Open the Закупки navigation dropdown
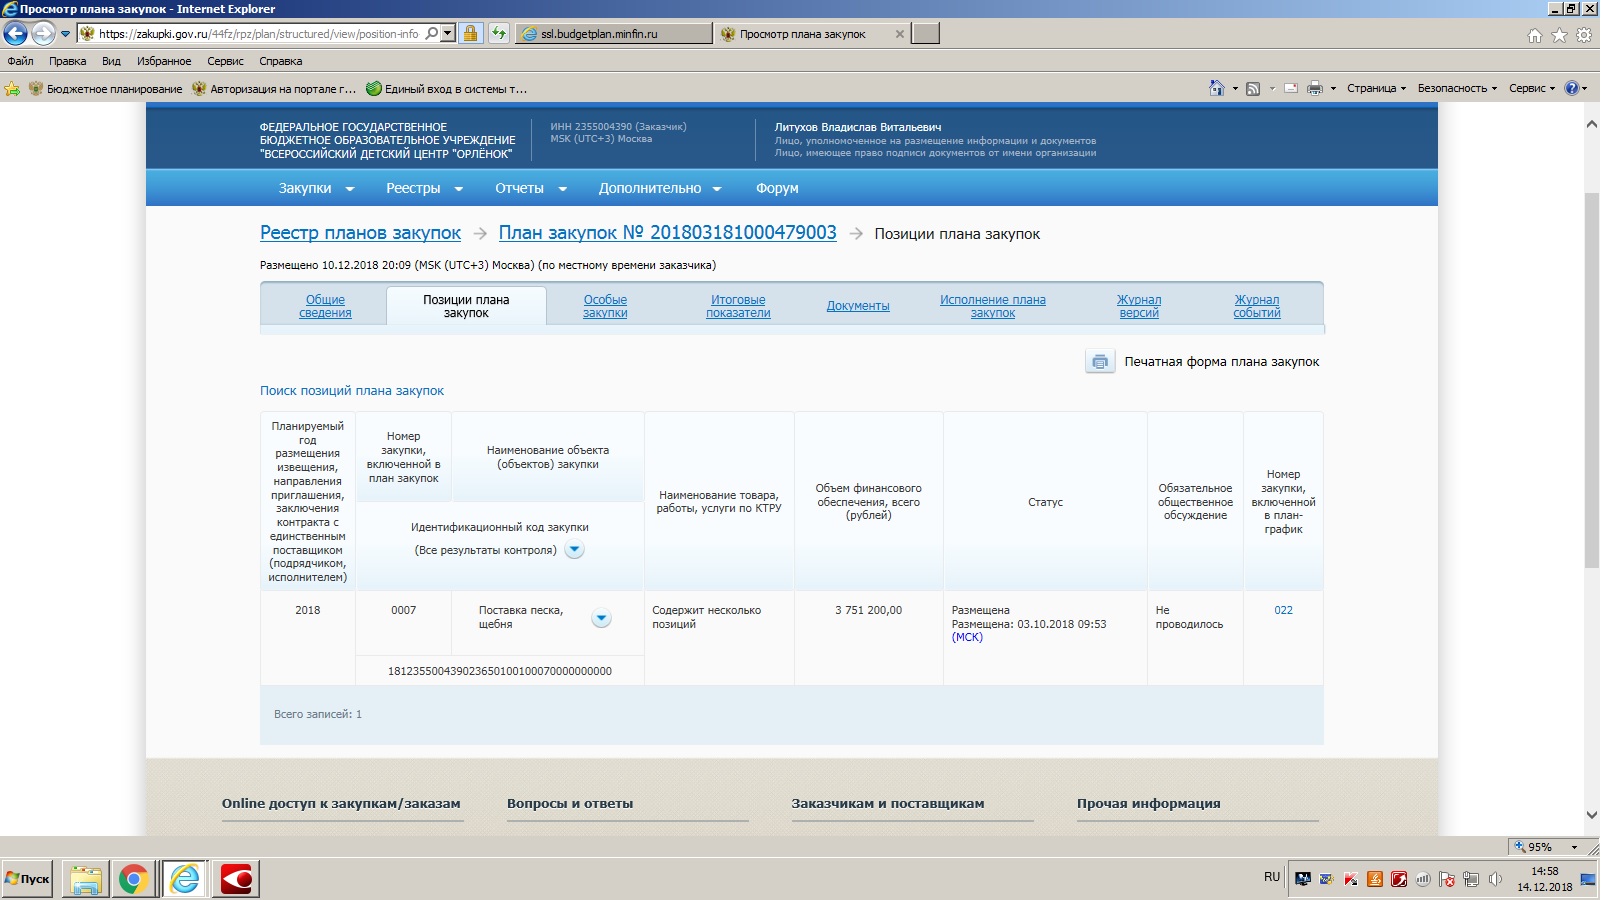The image size is (1608, 900). (x=316, y=188)
